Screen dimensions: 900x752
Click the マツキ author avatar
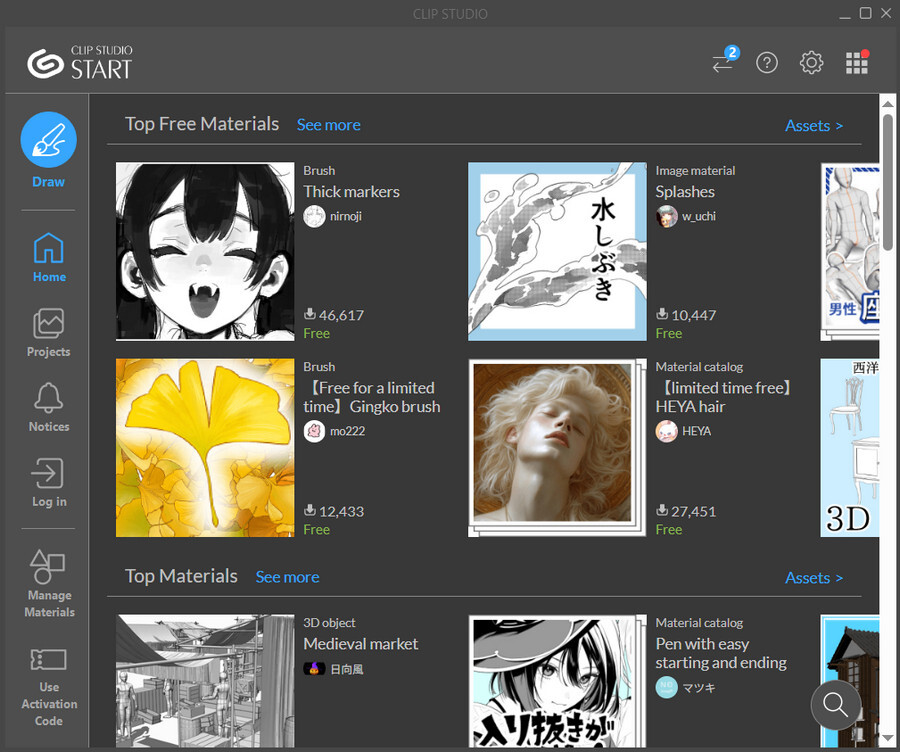pos(666,687)
